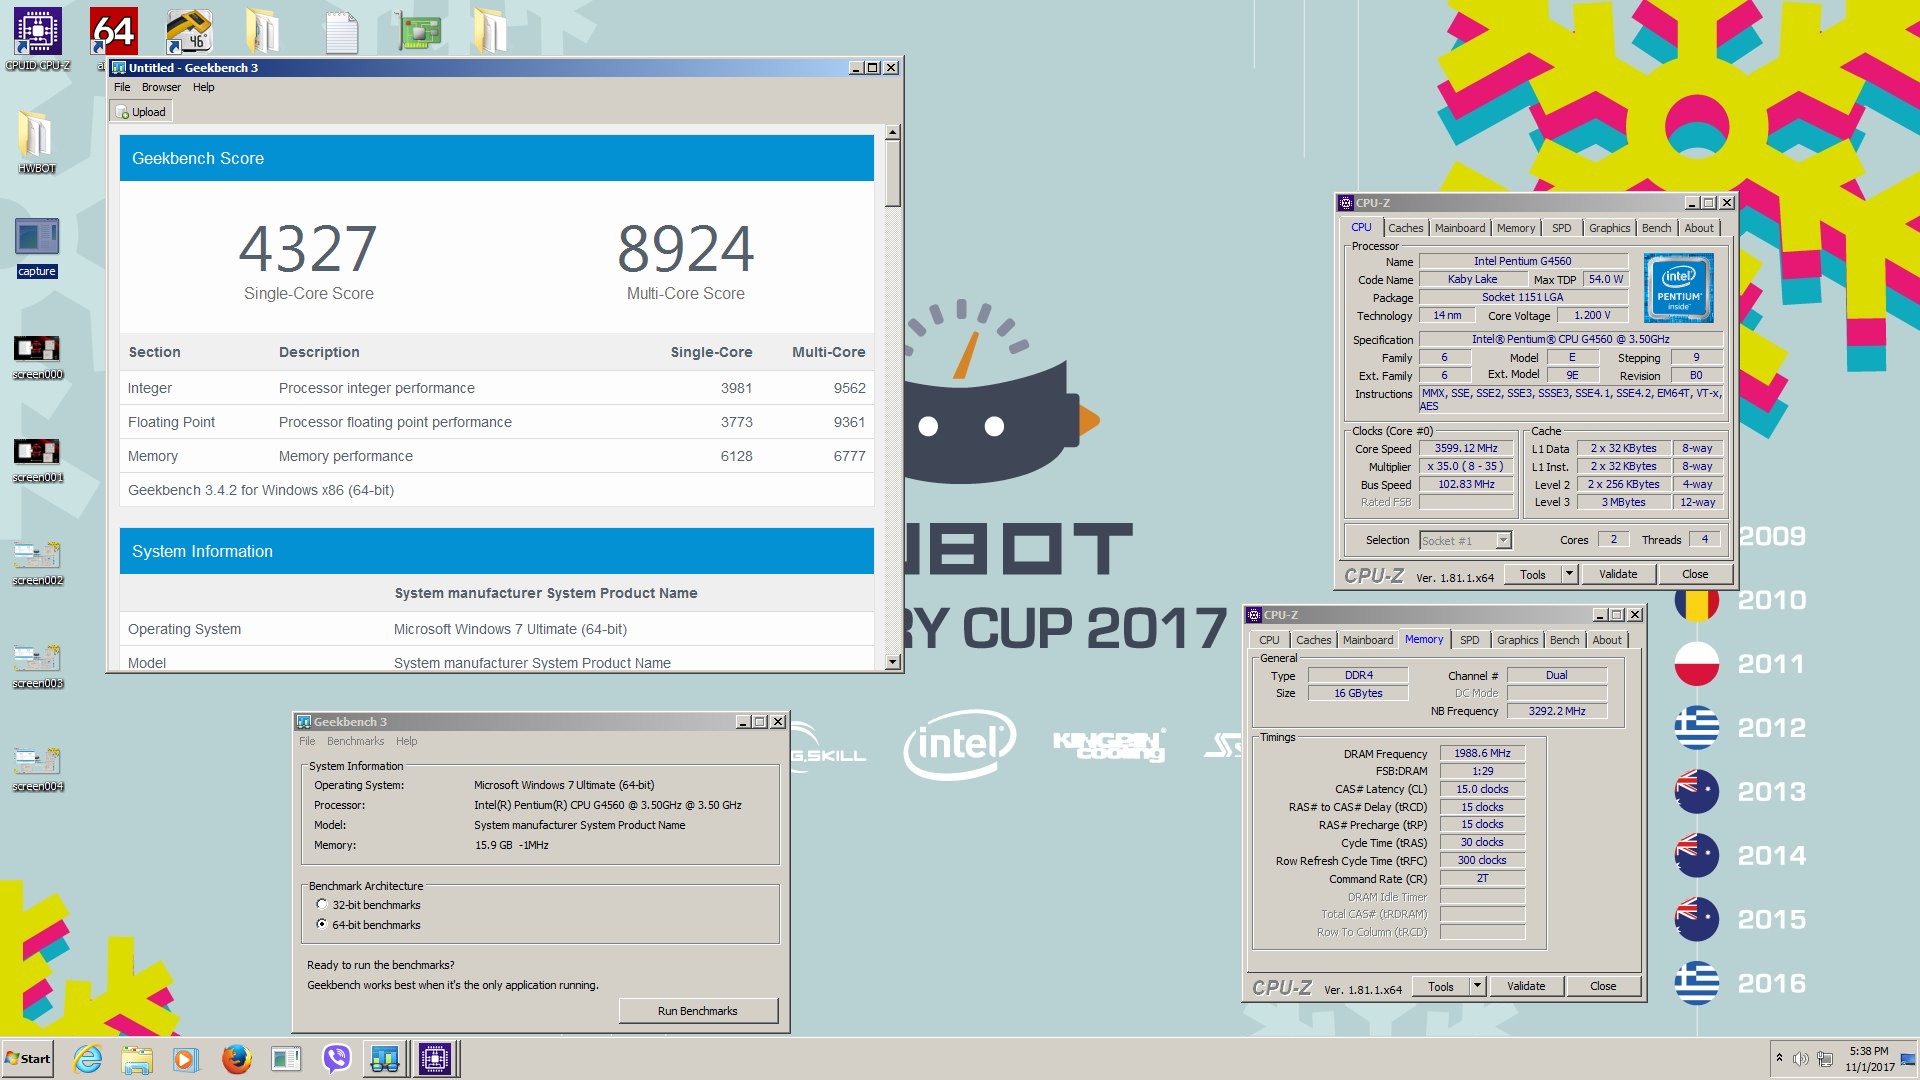The image size is (1920, 1080).
Task: Click Single-Core Score 4327
Action: tap(307, 248)
